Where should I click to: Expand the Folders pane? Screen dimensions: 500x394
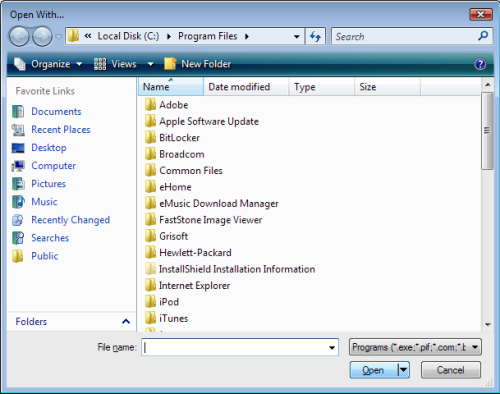126,321
